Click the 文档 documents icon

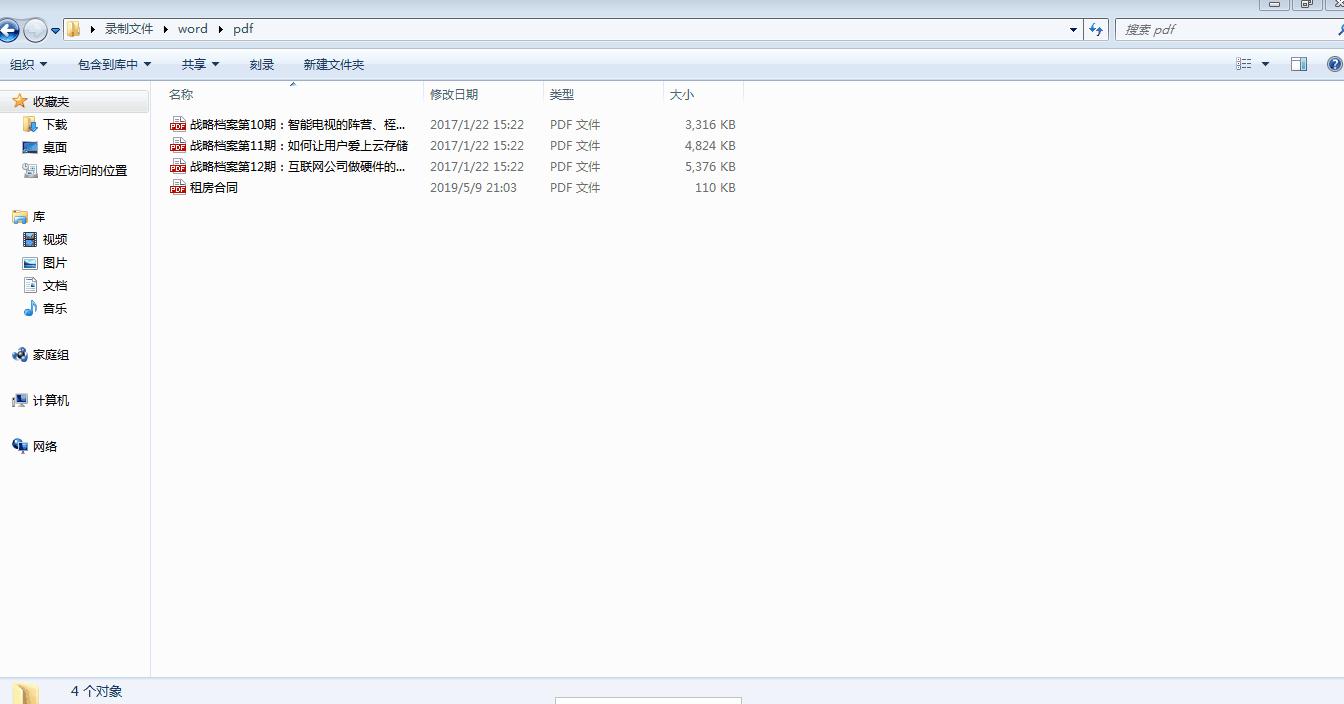pyautogui.click(x=30, y=285)
